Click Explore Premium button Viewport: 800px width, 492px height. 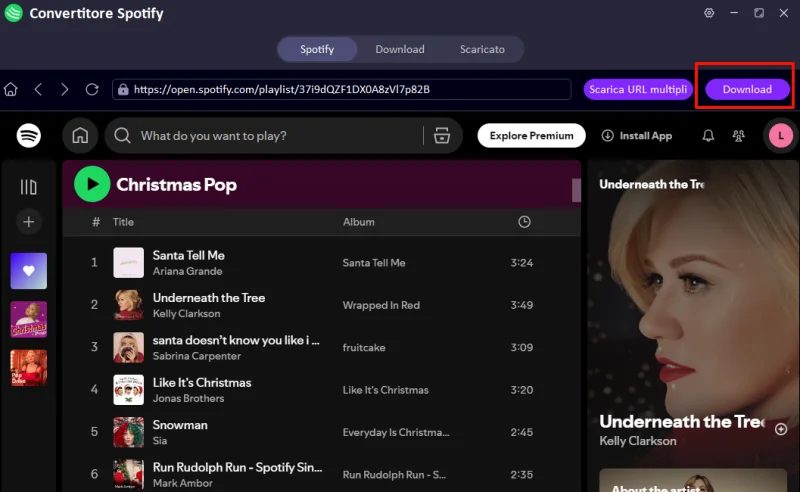tap(531, 136)
